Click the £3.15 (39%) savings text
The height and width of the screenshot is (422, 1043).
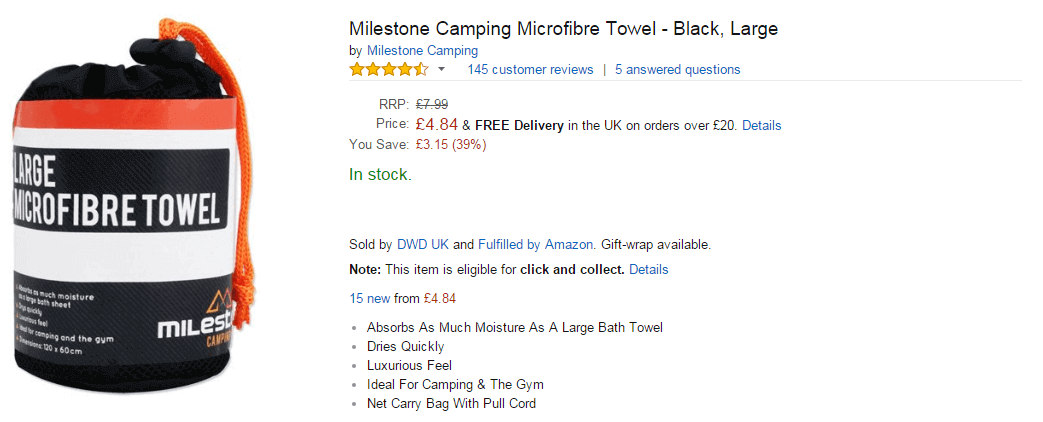tap(451, 144)
